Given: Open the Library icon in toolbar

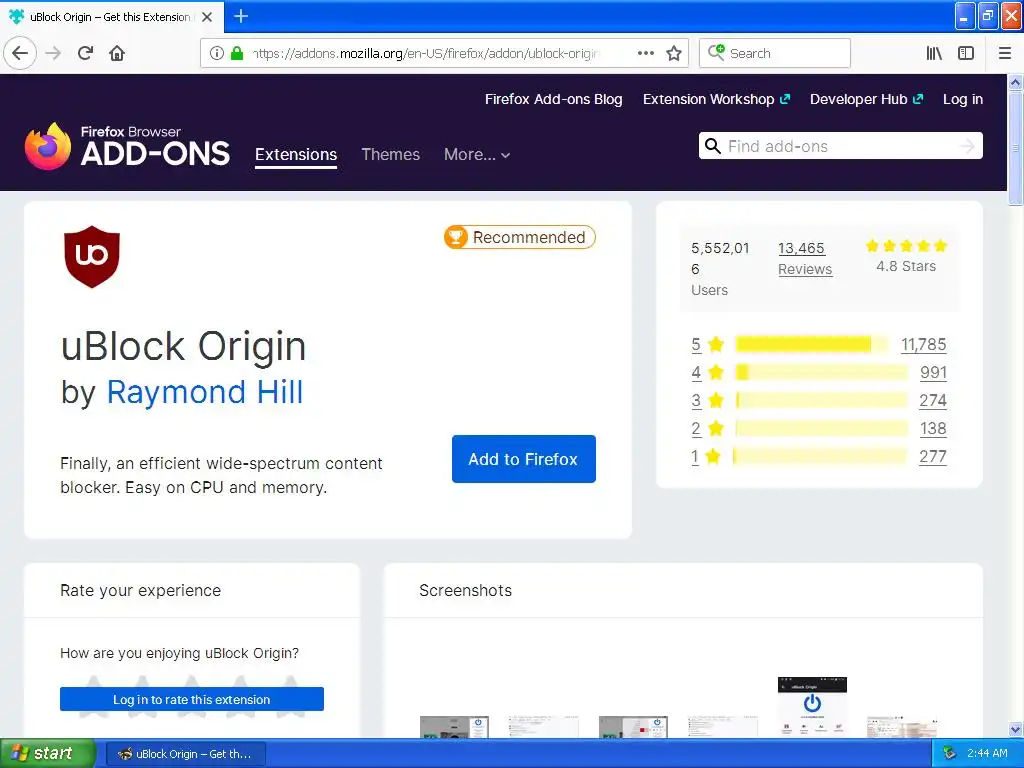Looking at the screenshot, I should [x=934, y=53].
